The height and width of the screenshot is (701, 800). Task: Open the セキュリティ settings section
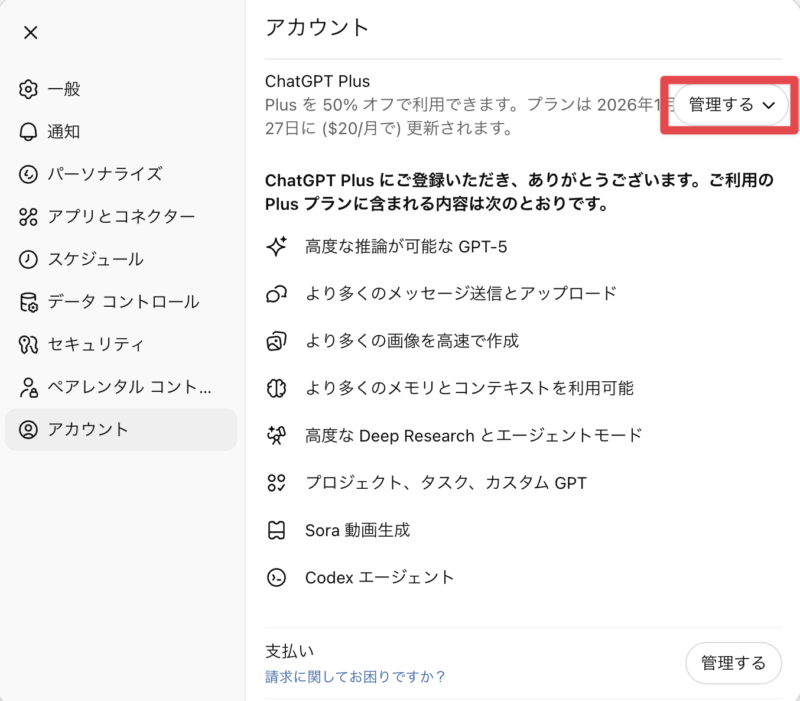(x=96, y=344)
